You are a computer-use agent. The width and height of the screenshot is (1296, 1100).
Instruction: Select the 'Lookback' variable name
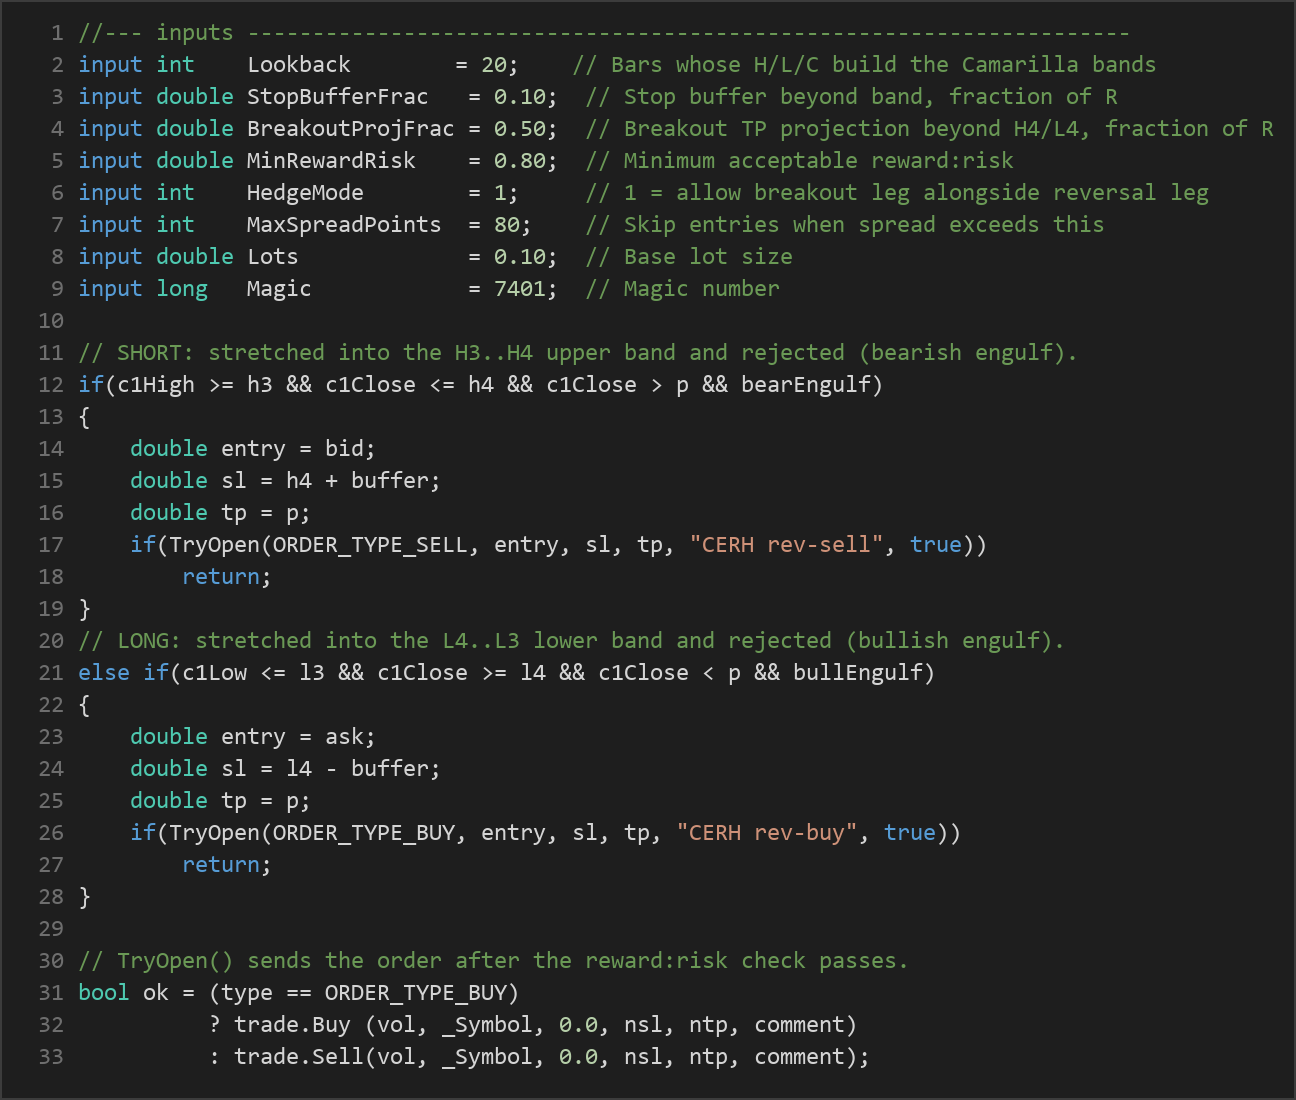point(299,65)
